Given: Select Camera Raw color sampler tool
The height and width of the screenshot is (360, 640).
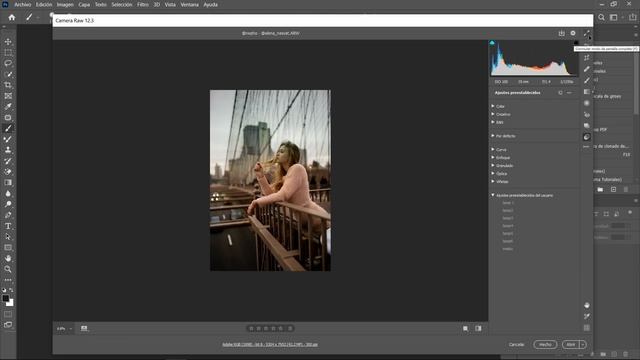Looking at the screenshot, I should click(x=587, y=317).
